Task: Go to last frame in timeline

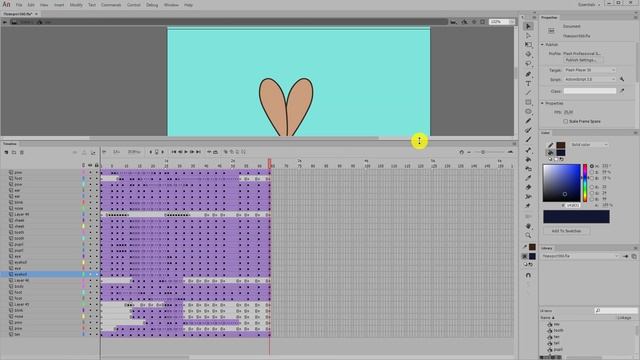Action: click(x=198, y=152)
